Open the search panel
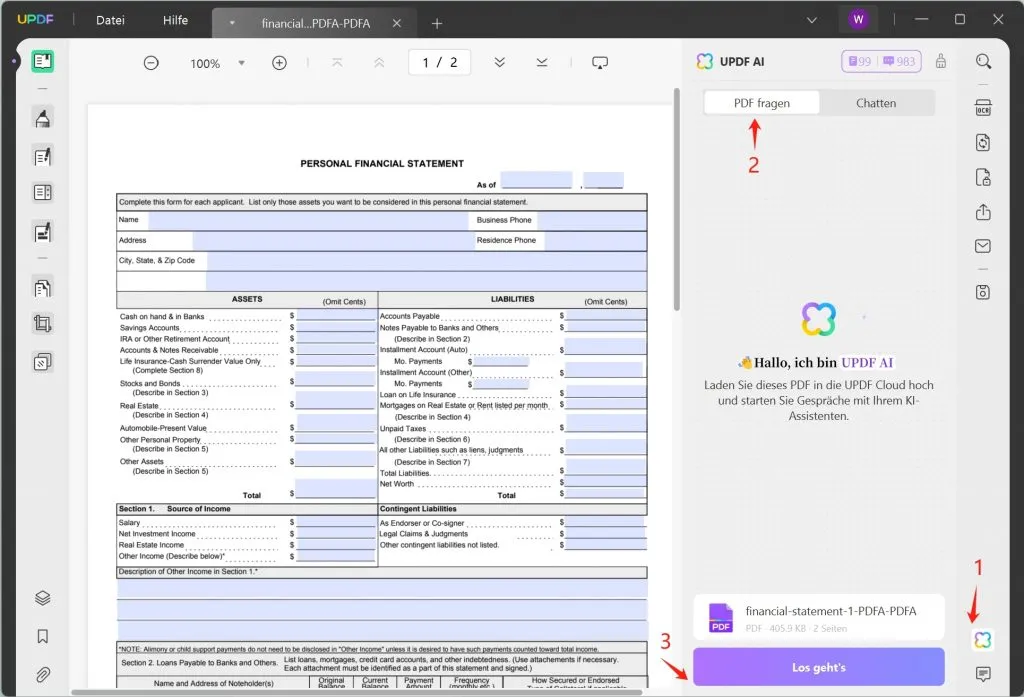This screenshot has height=697, width=1024. click(982, 61)
